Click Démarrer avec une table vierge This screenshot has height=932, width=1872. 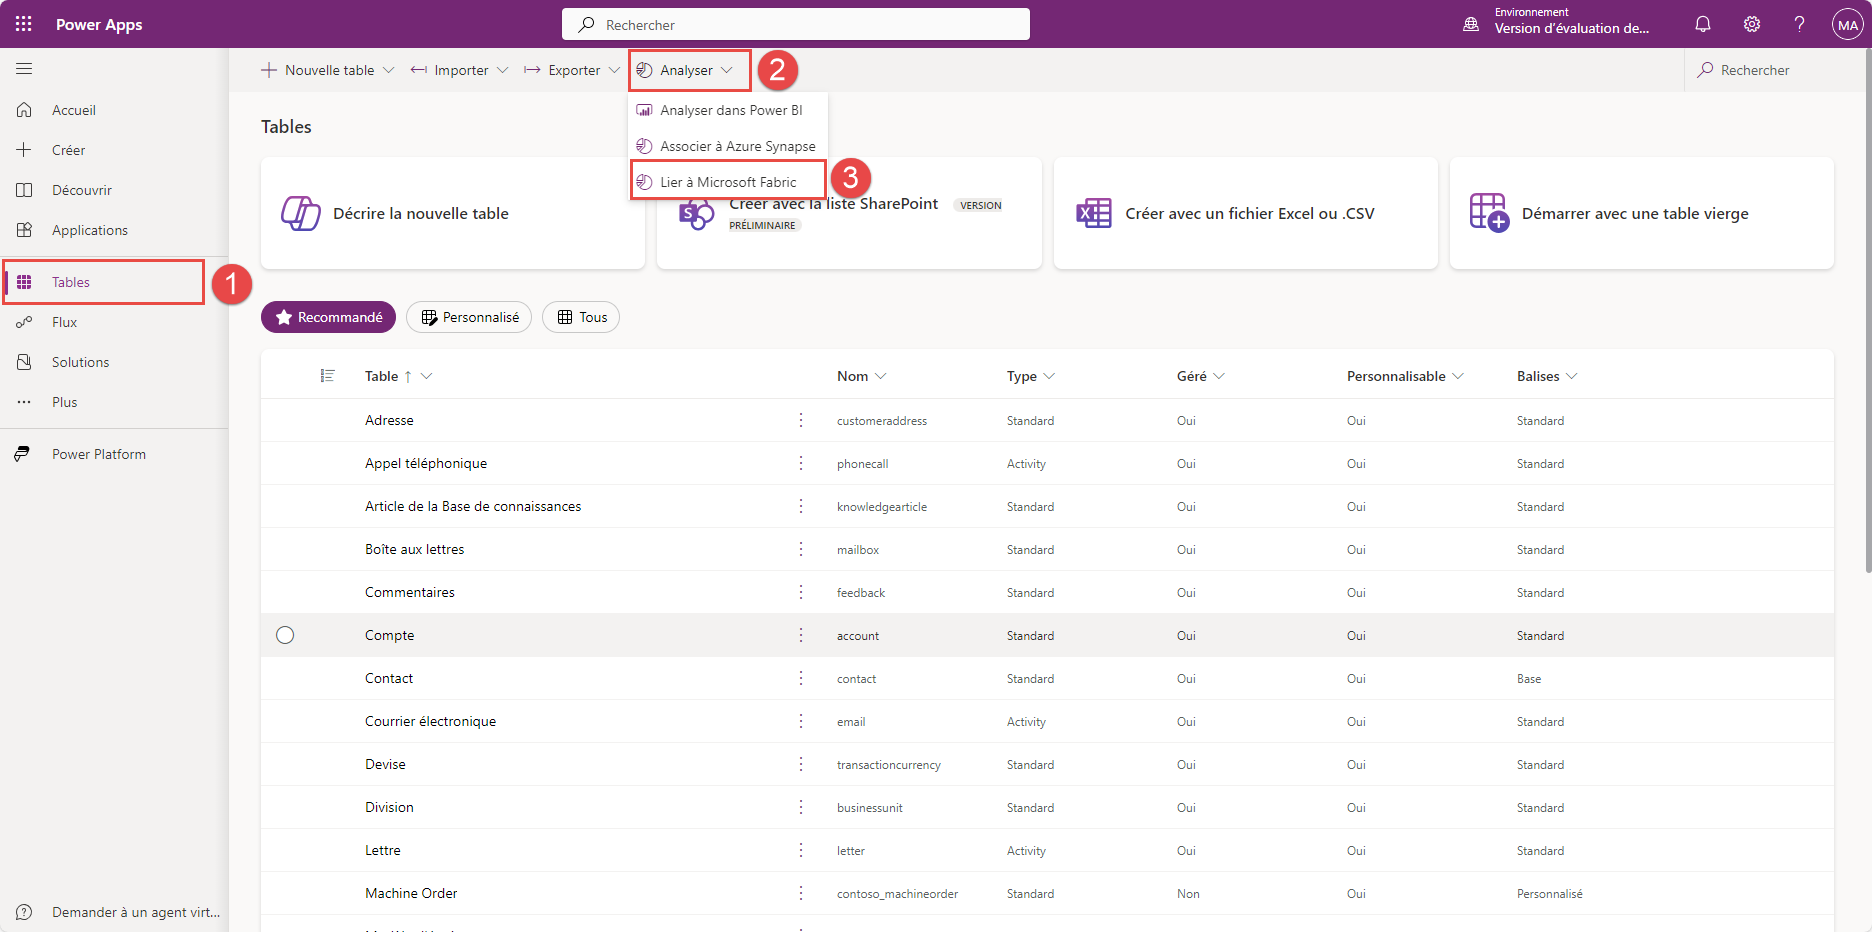(x=1642, y=213)
